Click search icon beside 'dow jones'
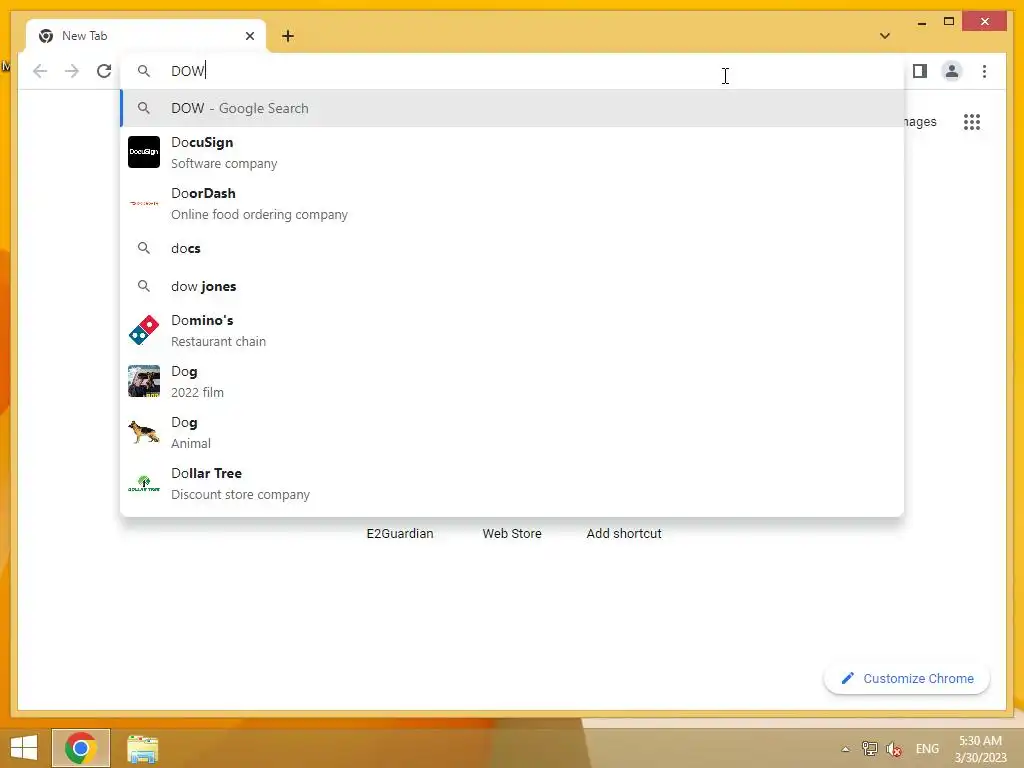 (144, 286)
